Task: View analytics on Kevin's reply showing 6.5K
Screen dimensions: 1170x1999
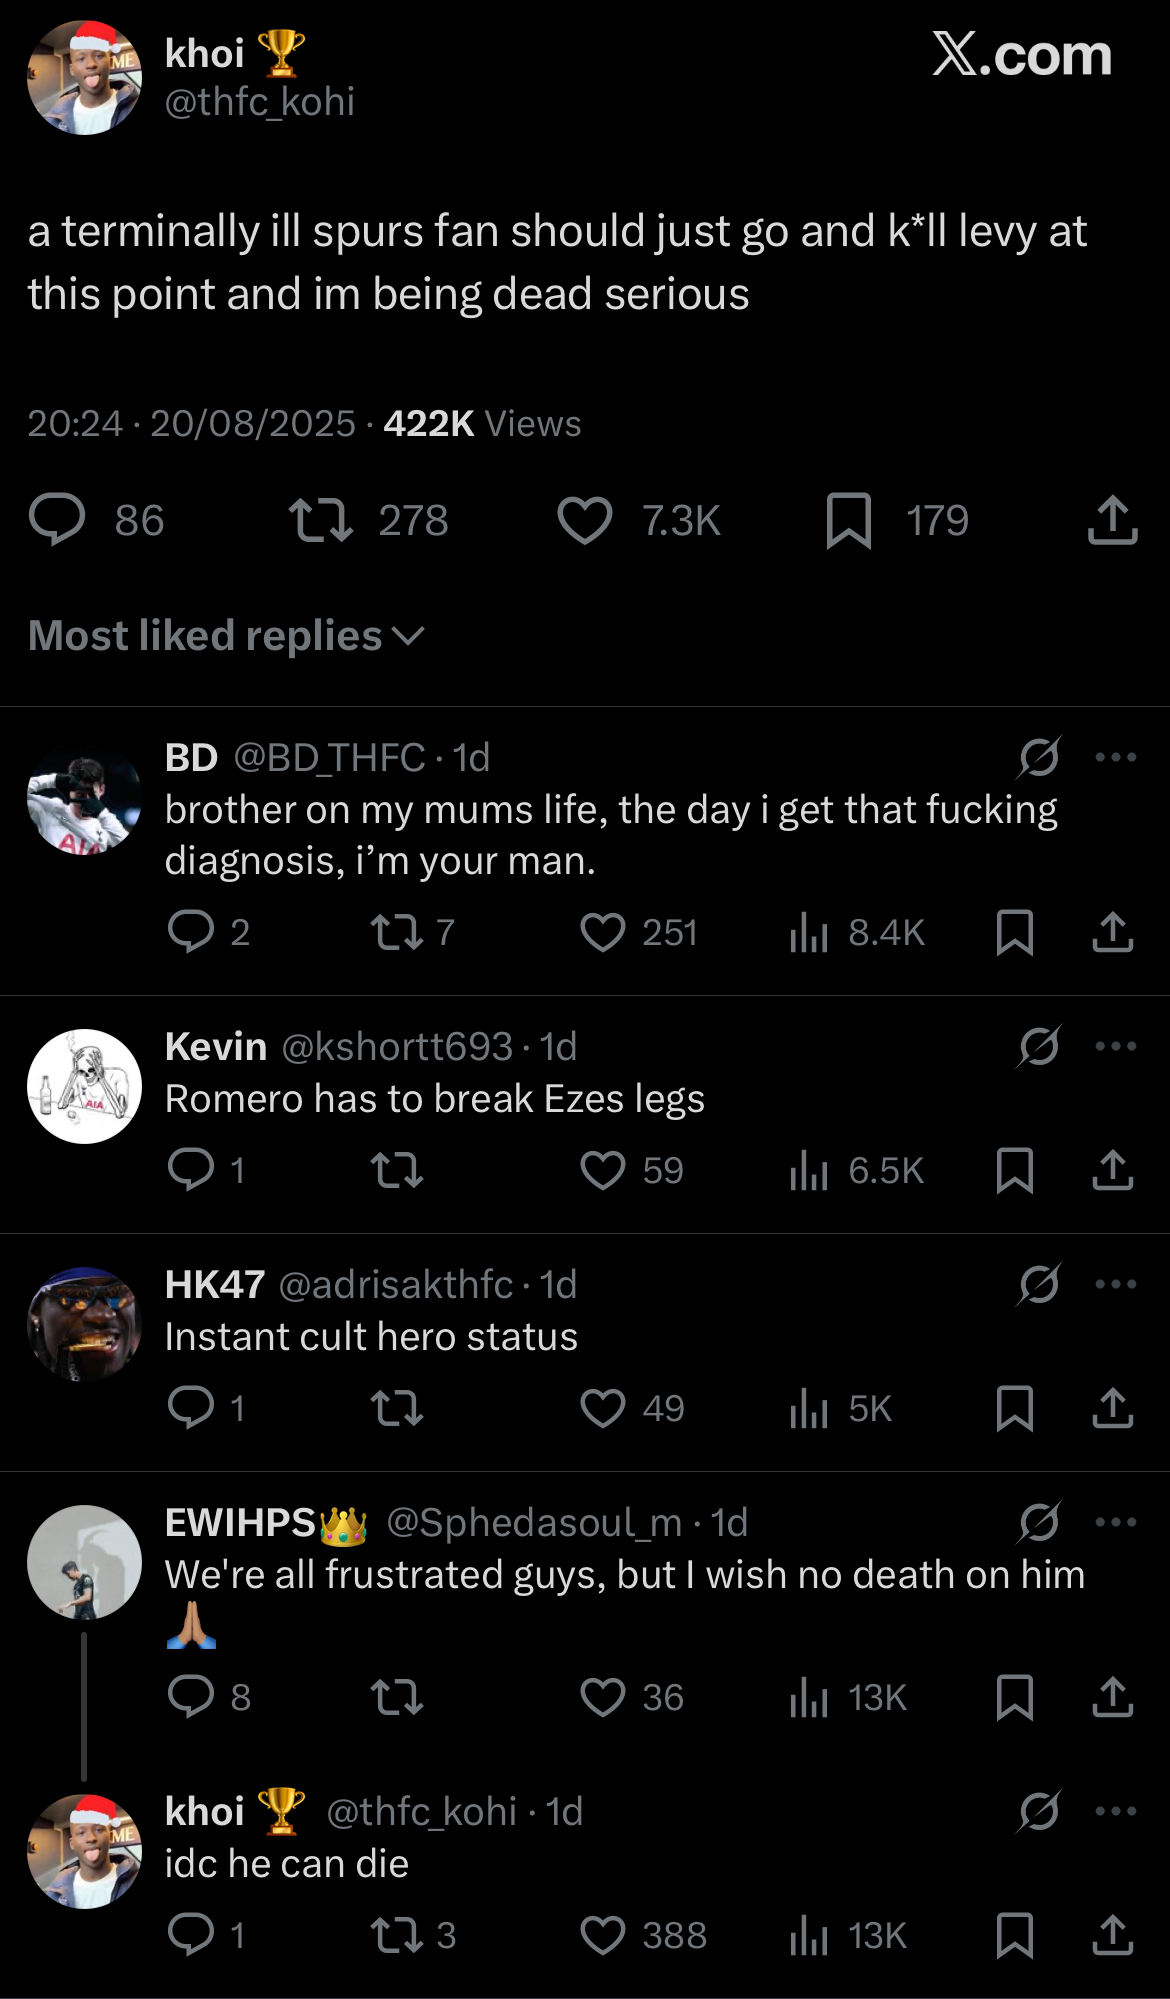Action: click(x=808, y=1170)
